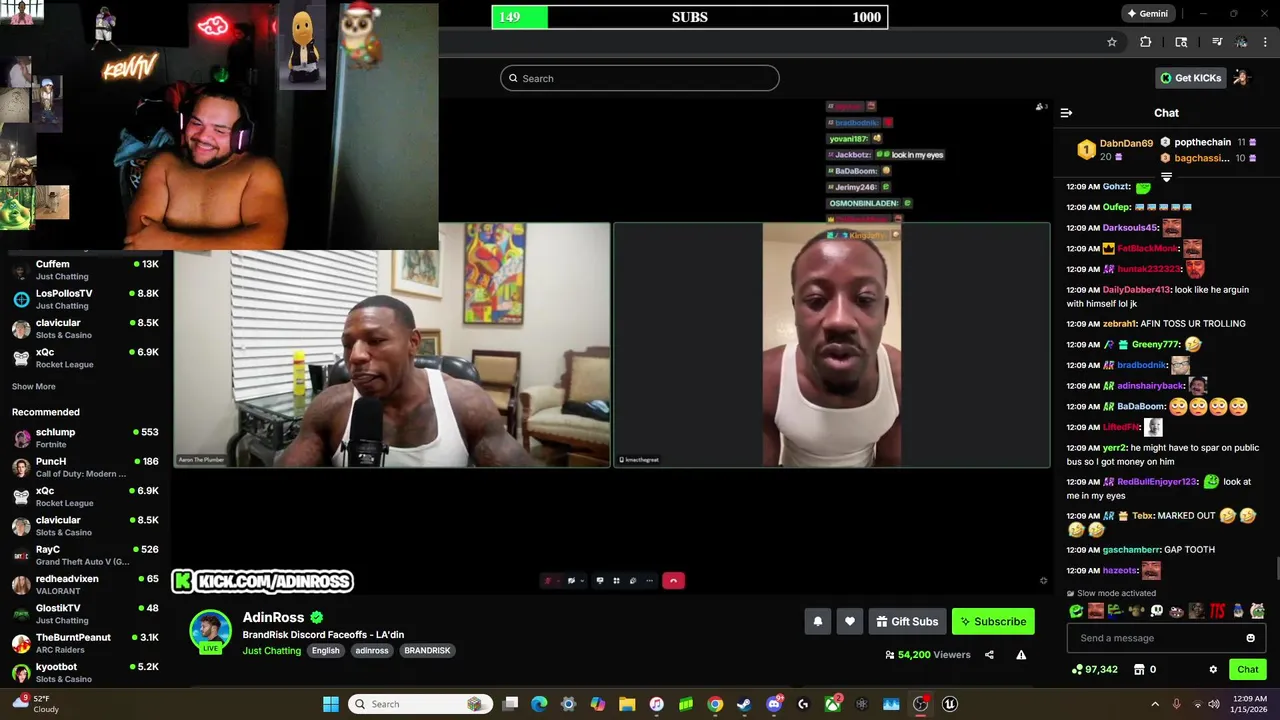This screenshot has height=720, width=1280.
Task: Open Gemini in the browser title bar
Action: tap(1147, 14)
